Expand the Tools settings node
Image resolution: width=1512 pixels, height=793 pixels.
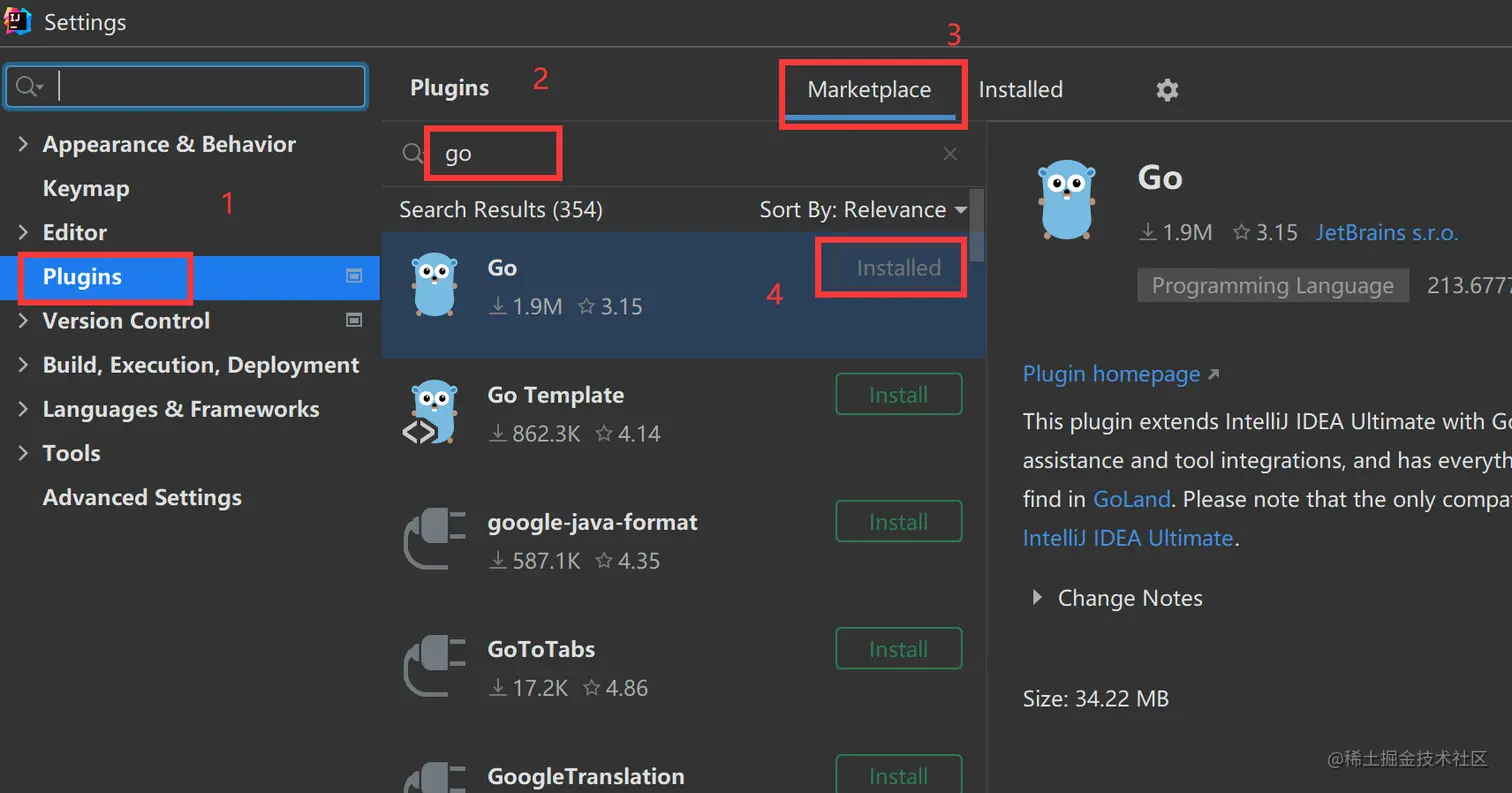(x=23, y=453)
